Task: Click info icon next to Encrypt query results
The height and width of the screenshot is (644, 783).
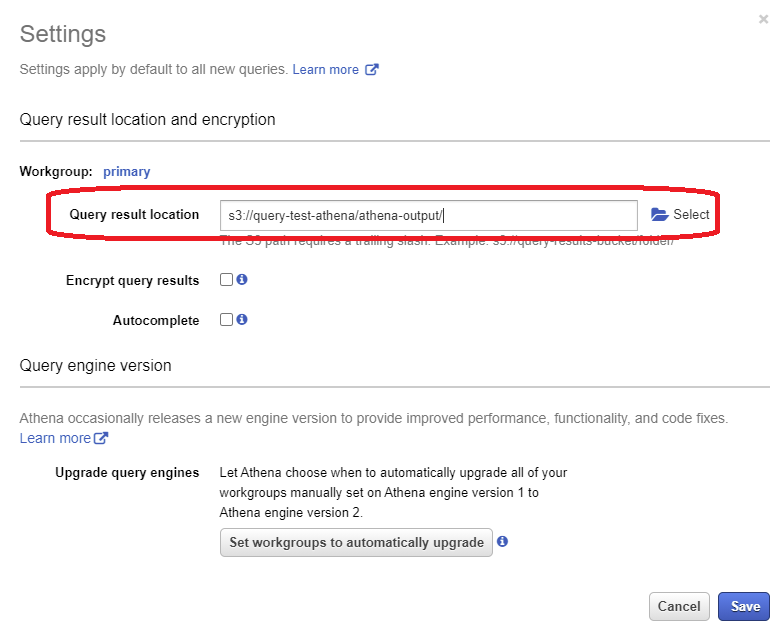Action: pyautogui.click(x=242, y=280)
